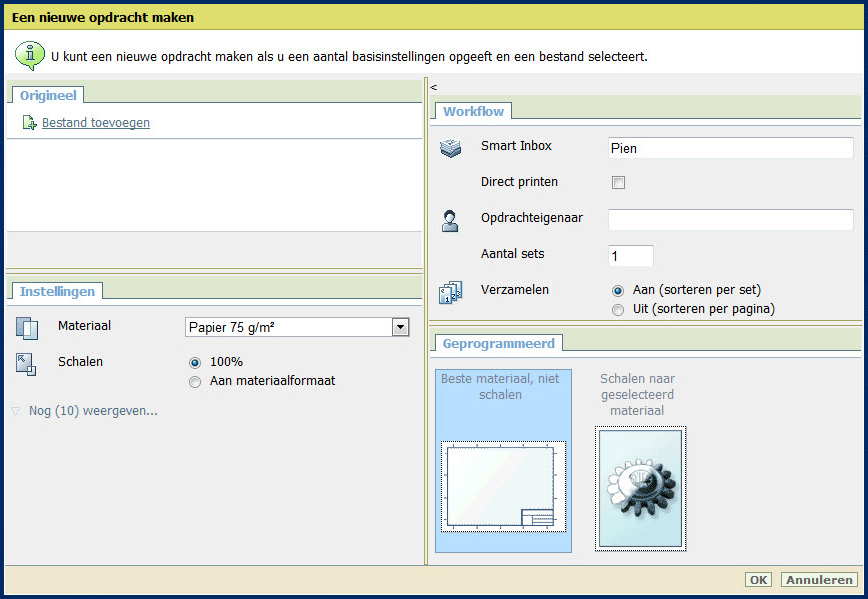Click the info speech bubble icon
868x599 pixels.
29,55
